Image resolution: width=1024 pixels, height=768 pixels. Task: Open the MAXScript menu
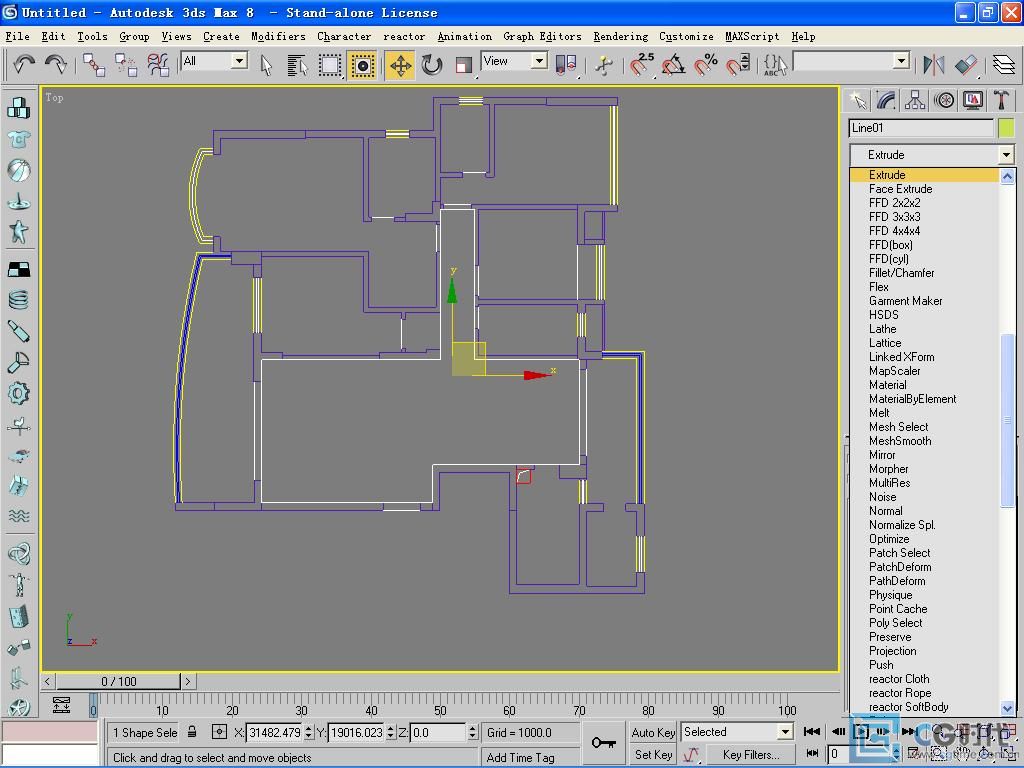pyautogui.click(x=752, y=37)
